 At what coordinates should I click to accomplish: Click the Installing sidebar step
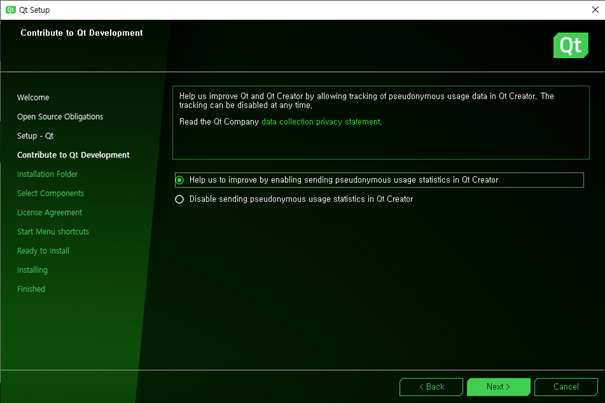(32, 270)
